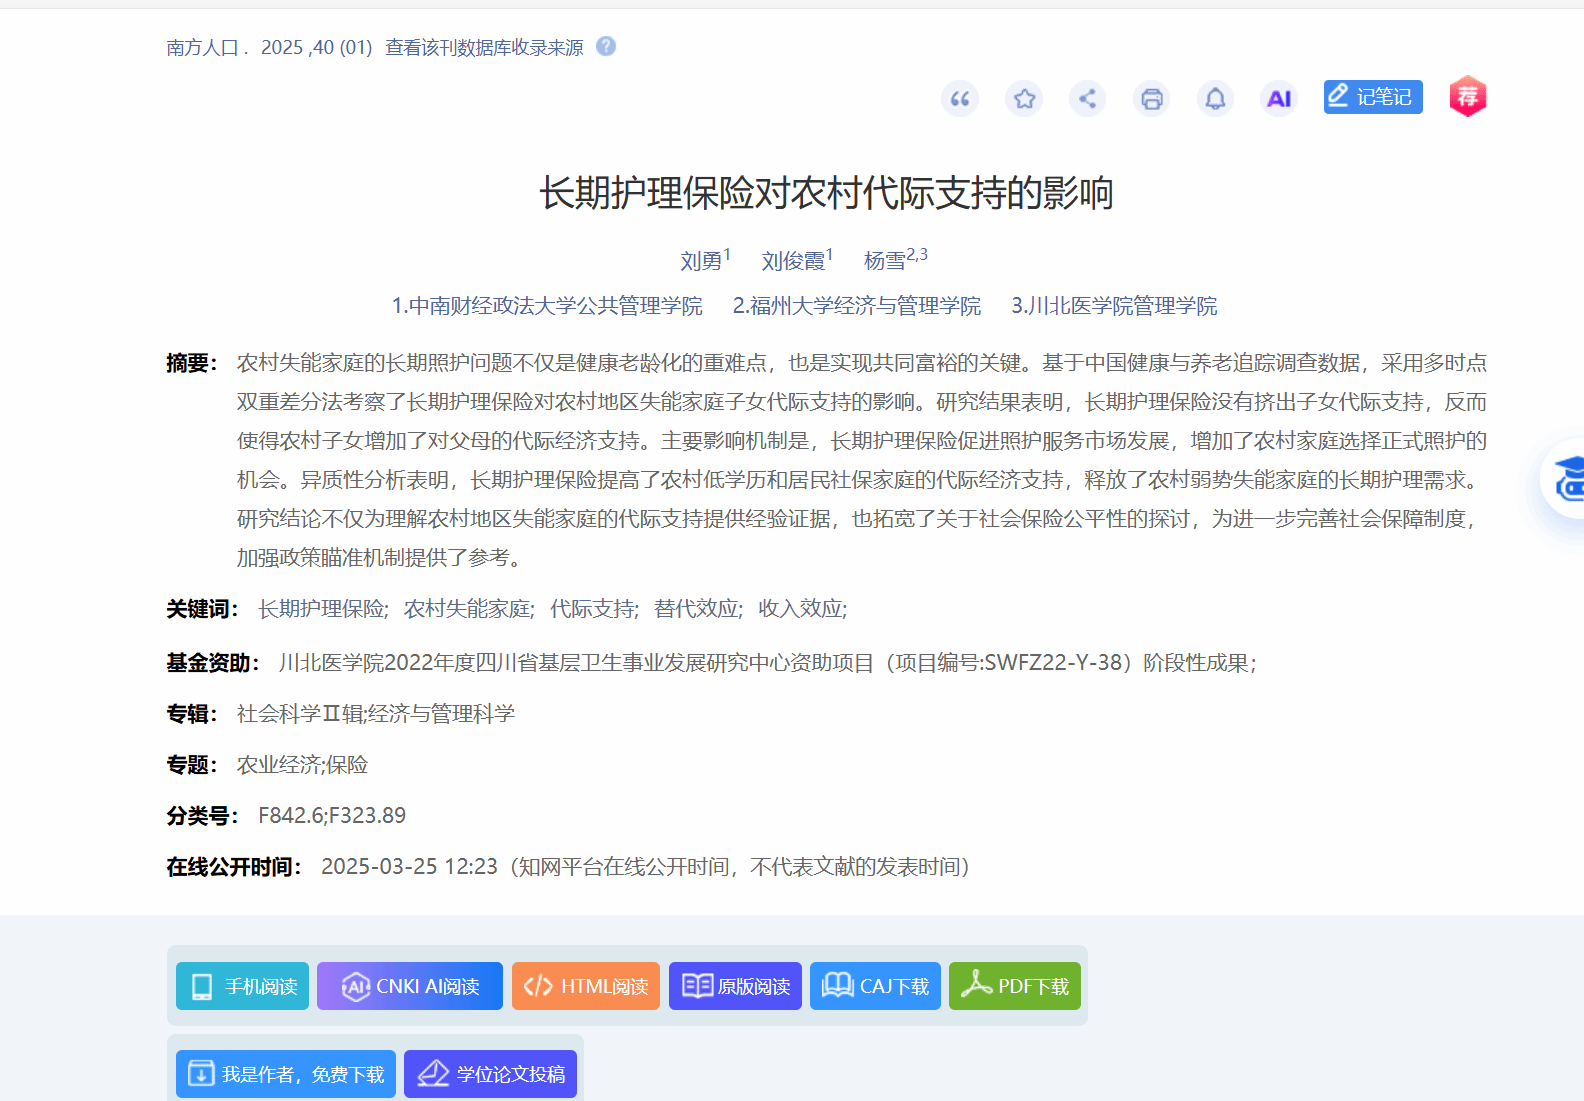Image resolution: width=1584 pixels, height=1101 pixels.
Task: Click the quote citation icon
Action: [960, 98]
